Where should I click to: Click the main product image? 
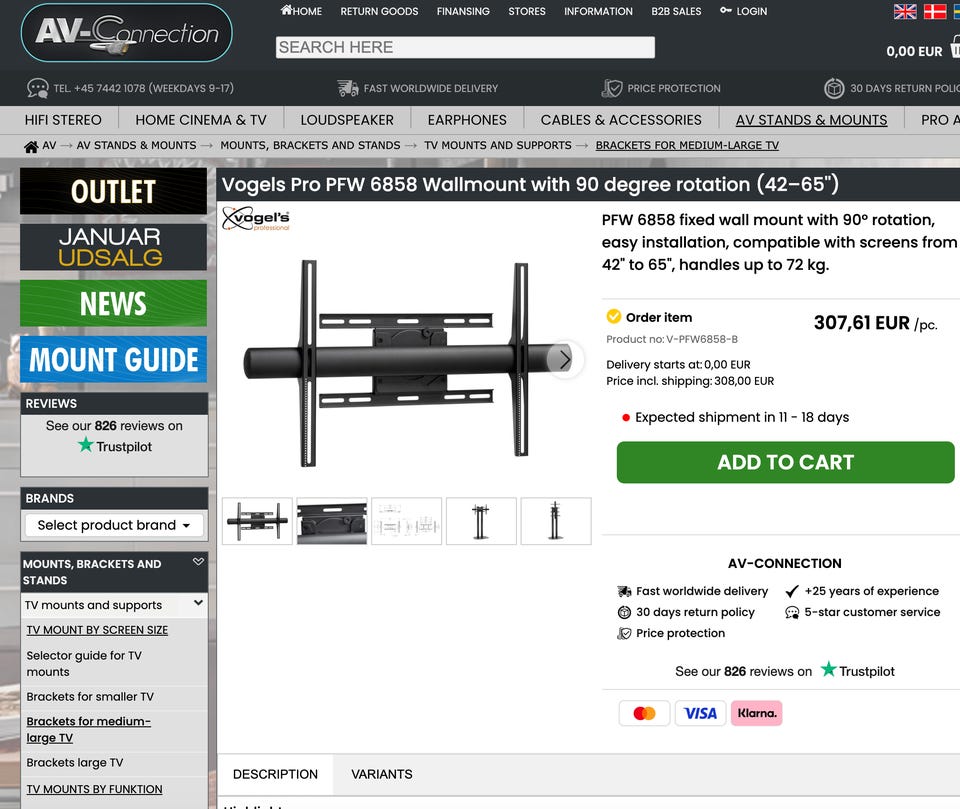407,363
